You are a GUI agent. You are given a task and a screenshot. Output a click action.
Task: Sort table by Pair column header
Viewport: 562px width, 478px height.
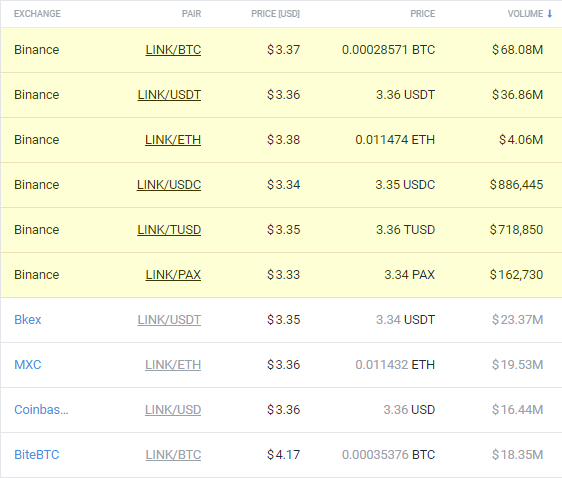(191, 14)
